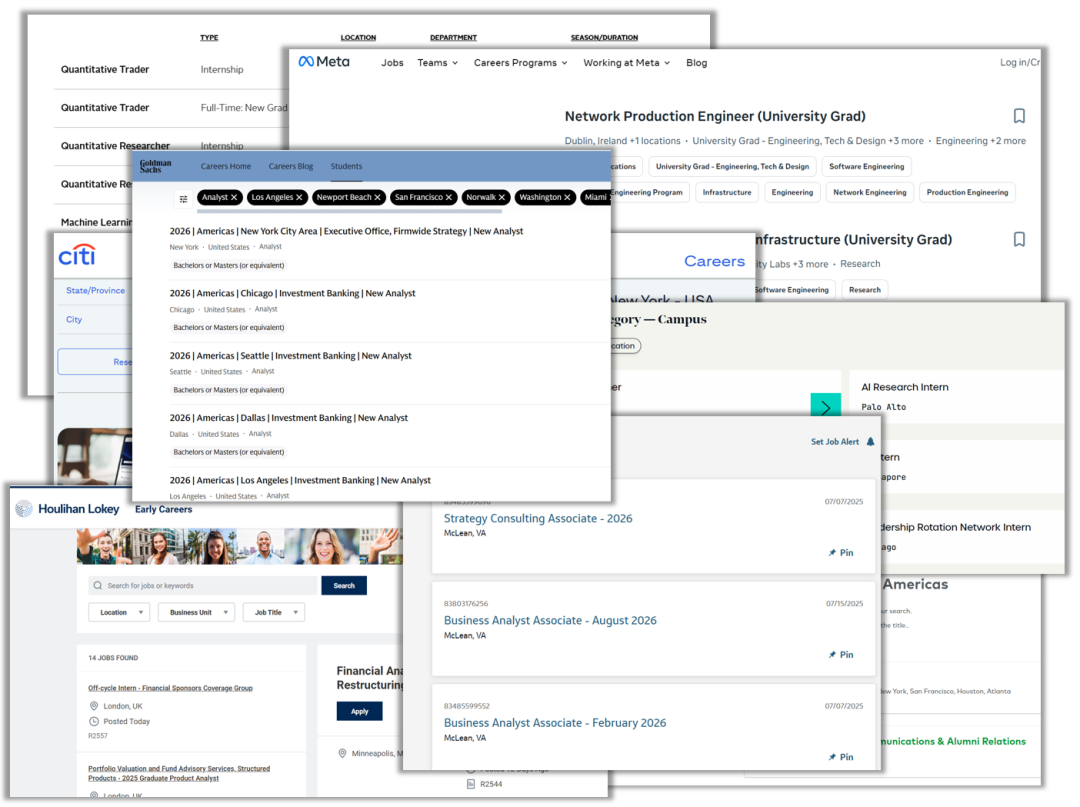Image resolution: width=1080 pixels, height=807 pixels.
Task: Open the Business Analyst Associate - August 2026 listing
Action: [x=550, y=620]
